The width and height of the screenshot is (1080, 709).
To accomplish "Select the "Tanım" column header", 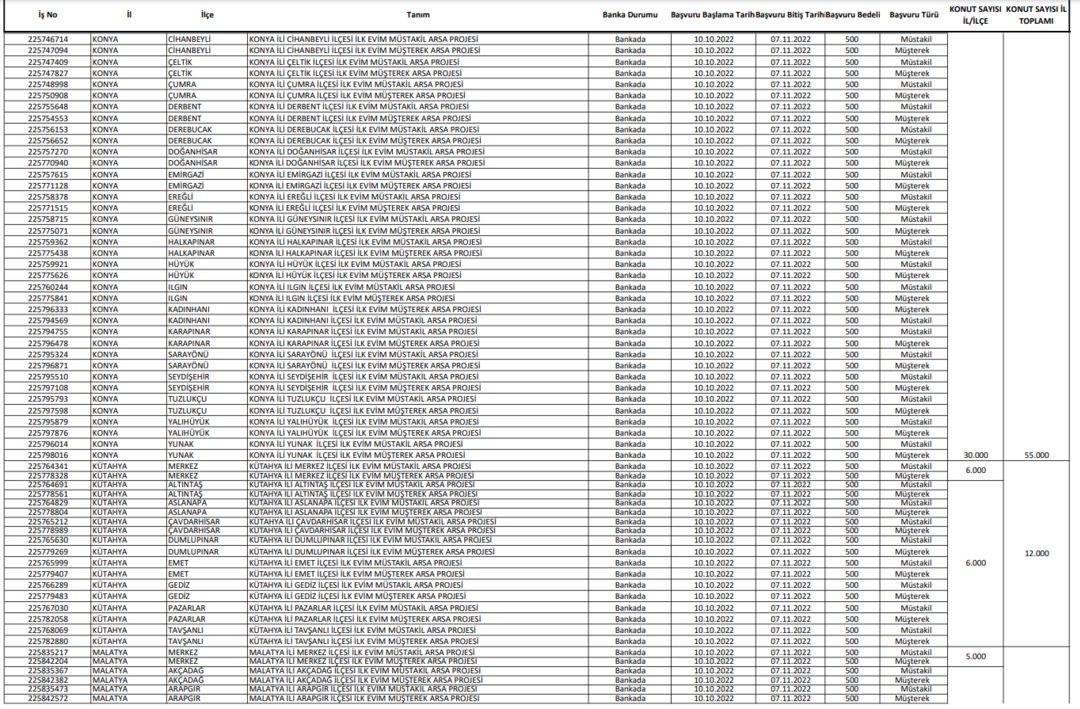I will coord(418,15).
